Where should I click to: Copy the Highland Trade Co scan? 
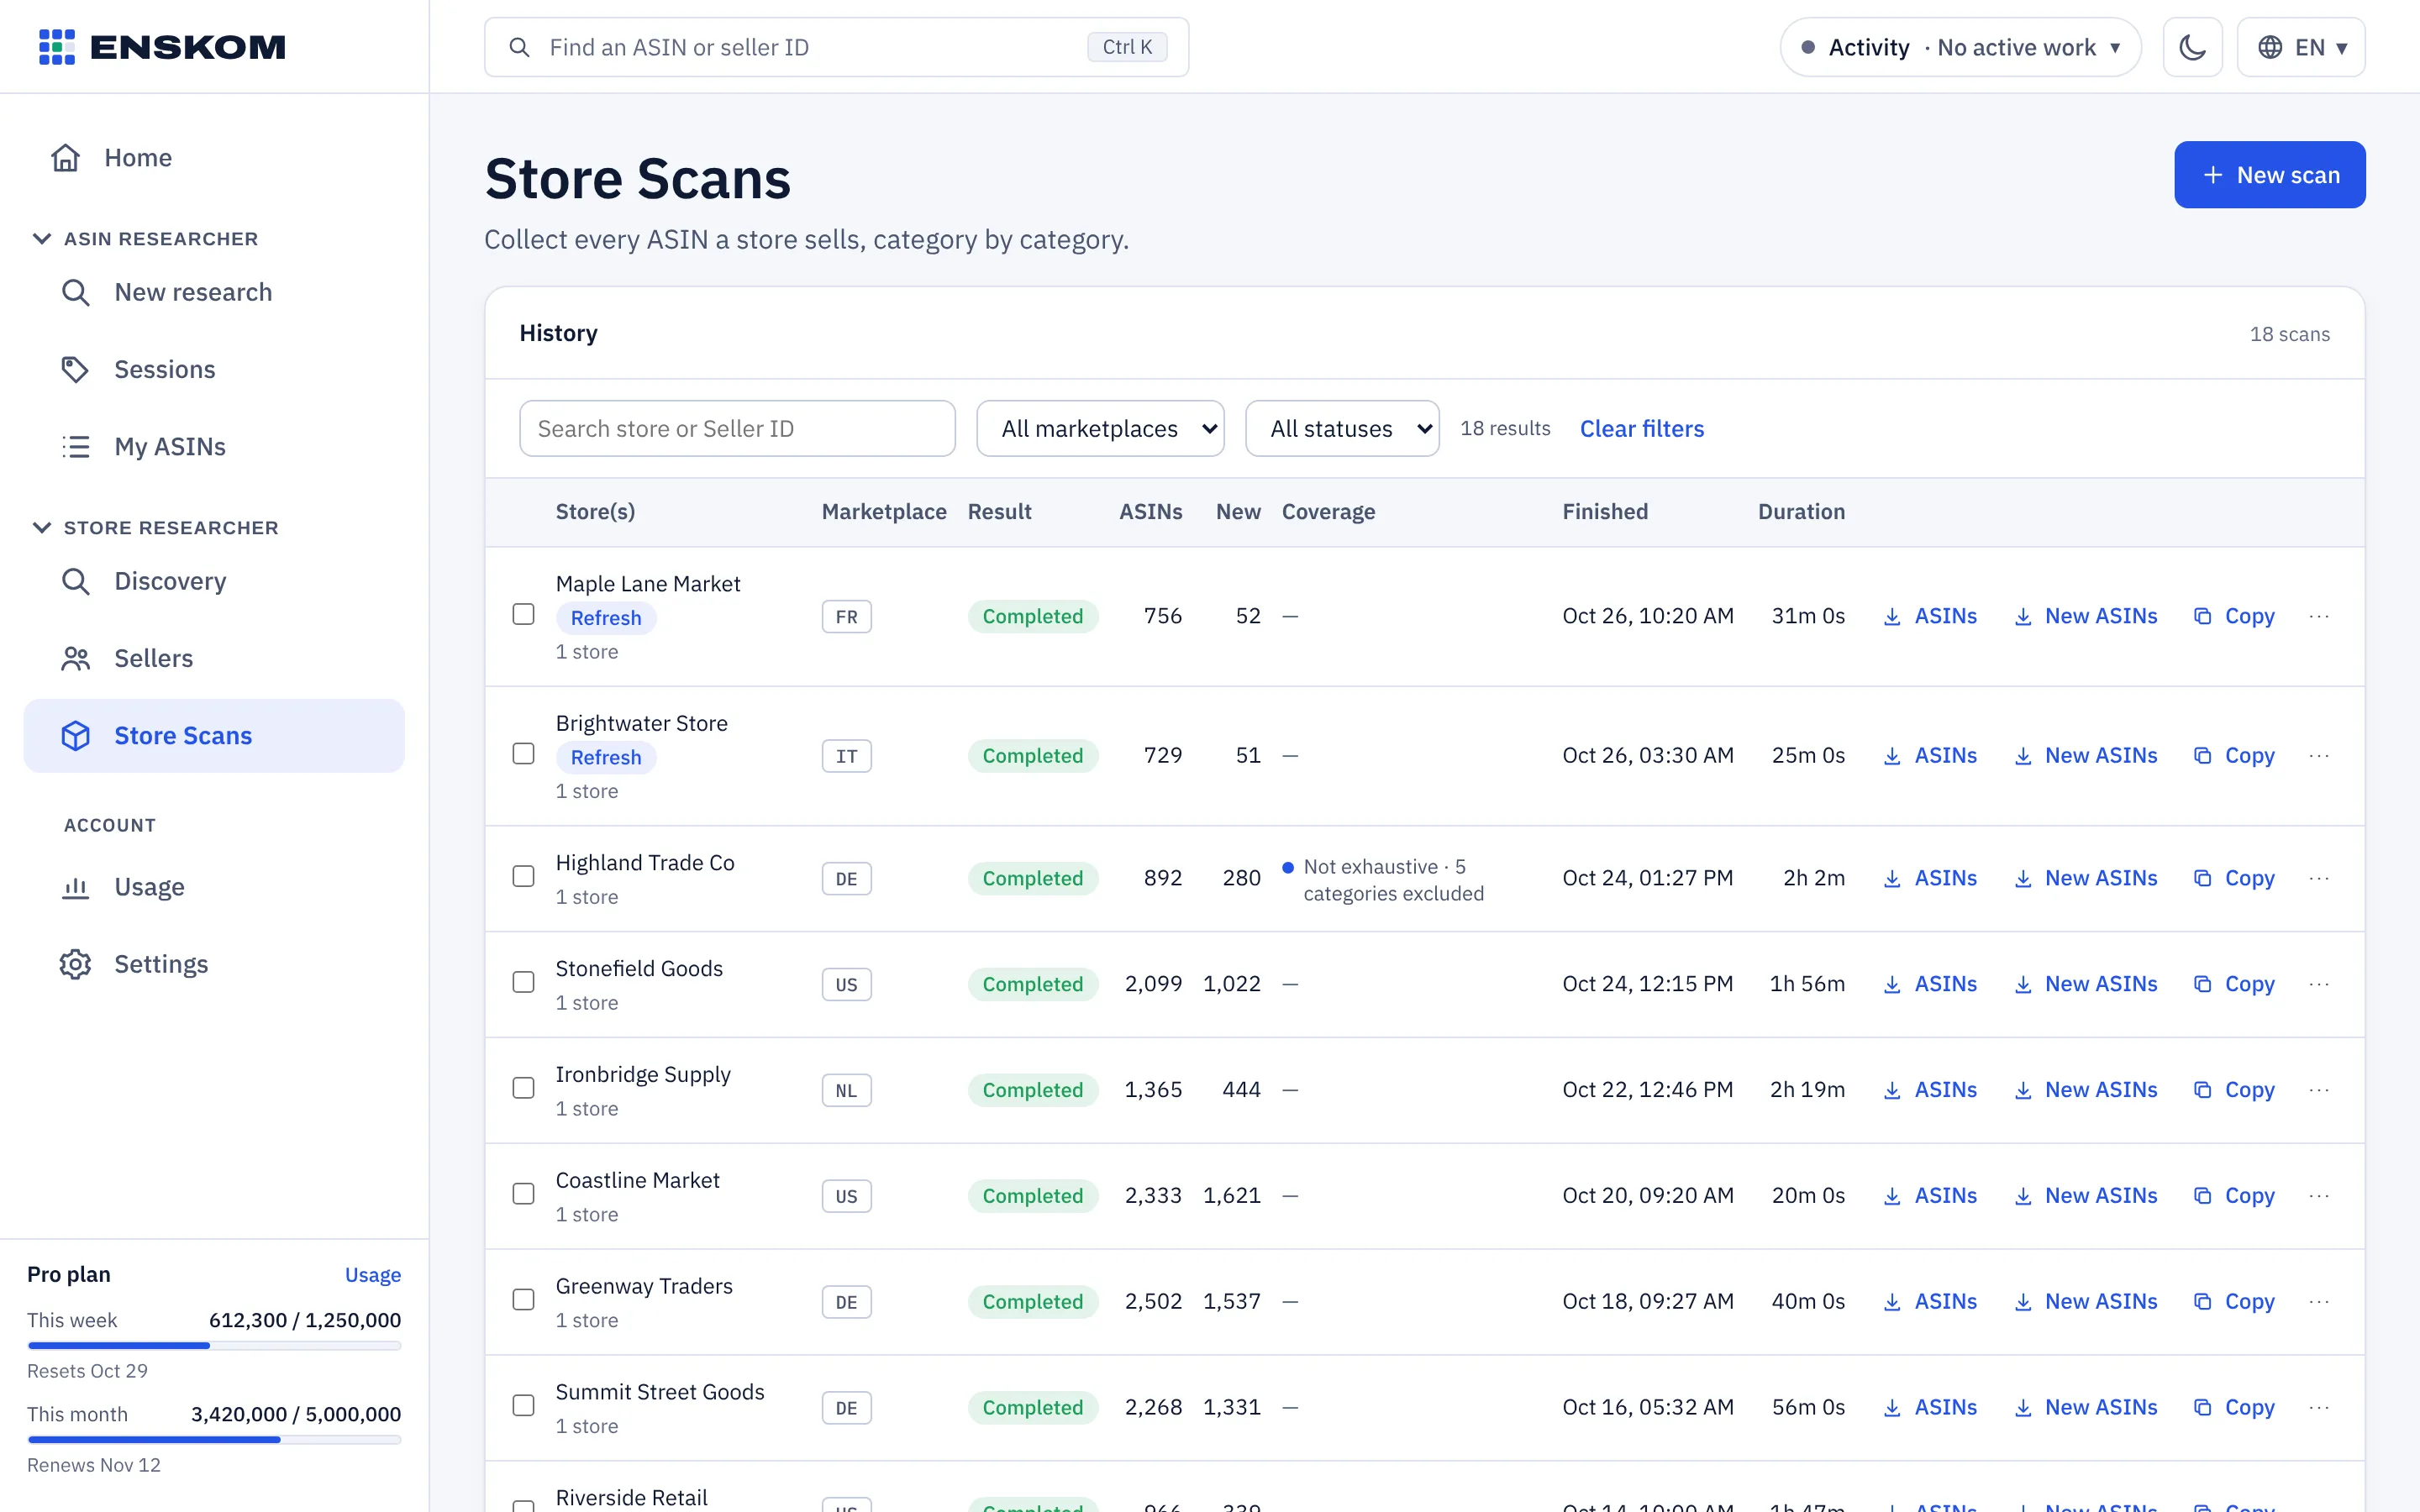point(2234,878)
